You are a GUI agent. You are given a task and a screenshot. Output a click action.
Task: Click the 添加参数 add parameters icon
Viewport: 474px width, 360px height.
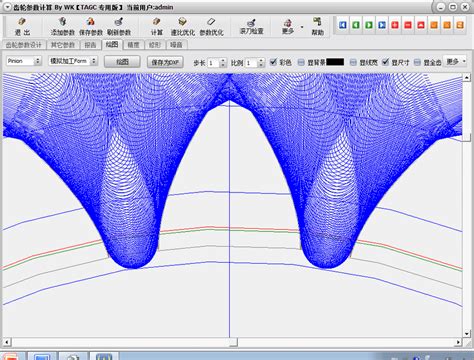point(62,27)
